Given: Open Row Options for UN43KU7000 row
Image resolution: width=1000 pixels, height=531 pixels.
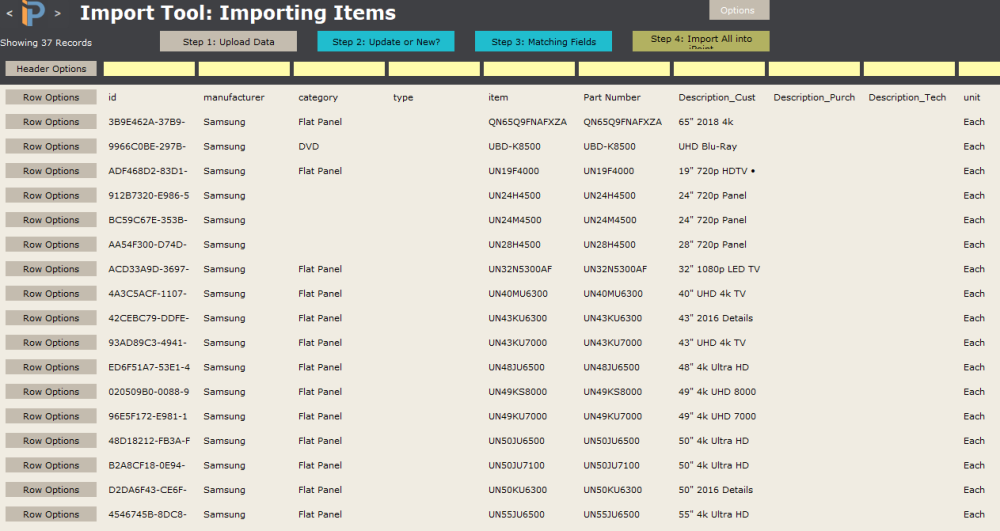Looking at the screenshot, I should click(x=51, y=342).
